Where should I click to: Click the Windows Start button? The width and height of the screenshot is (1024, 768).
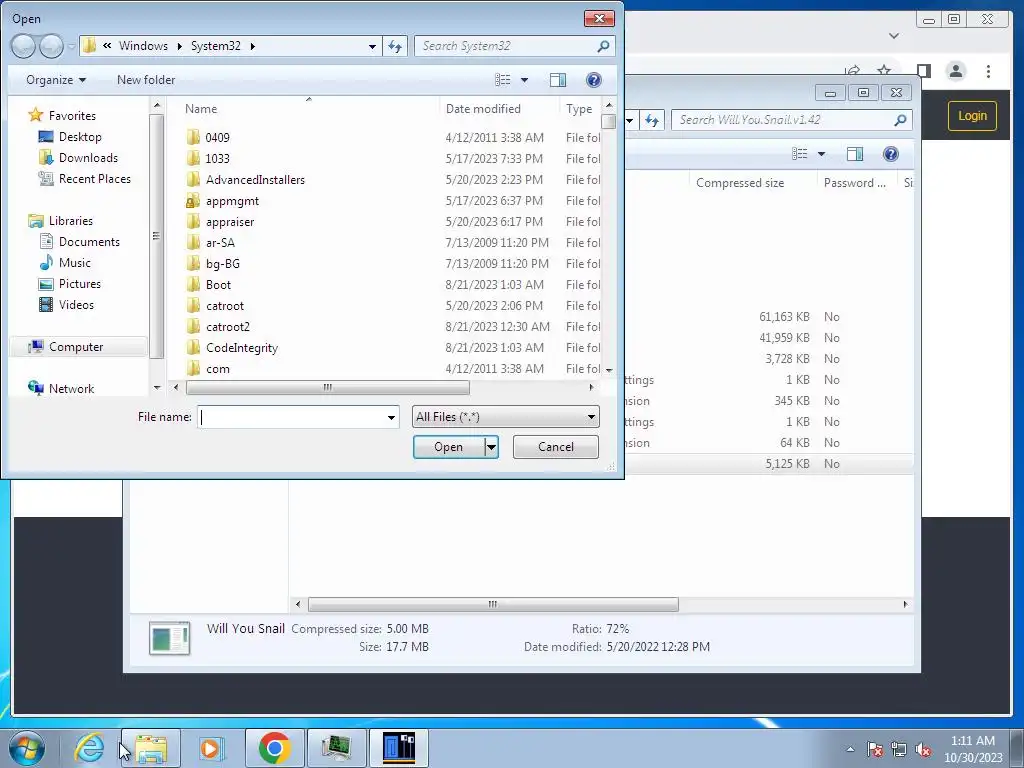point(27,748)
